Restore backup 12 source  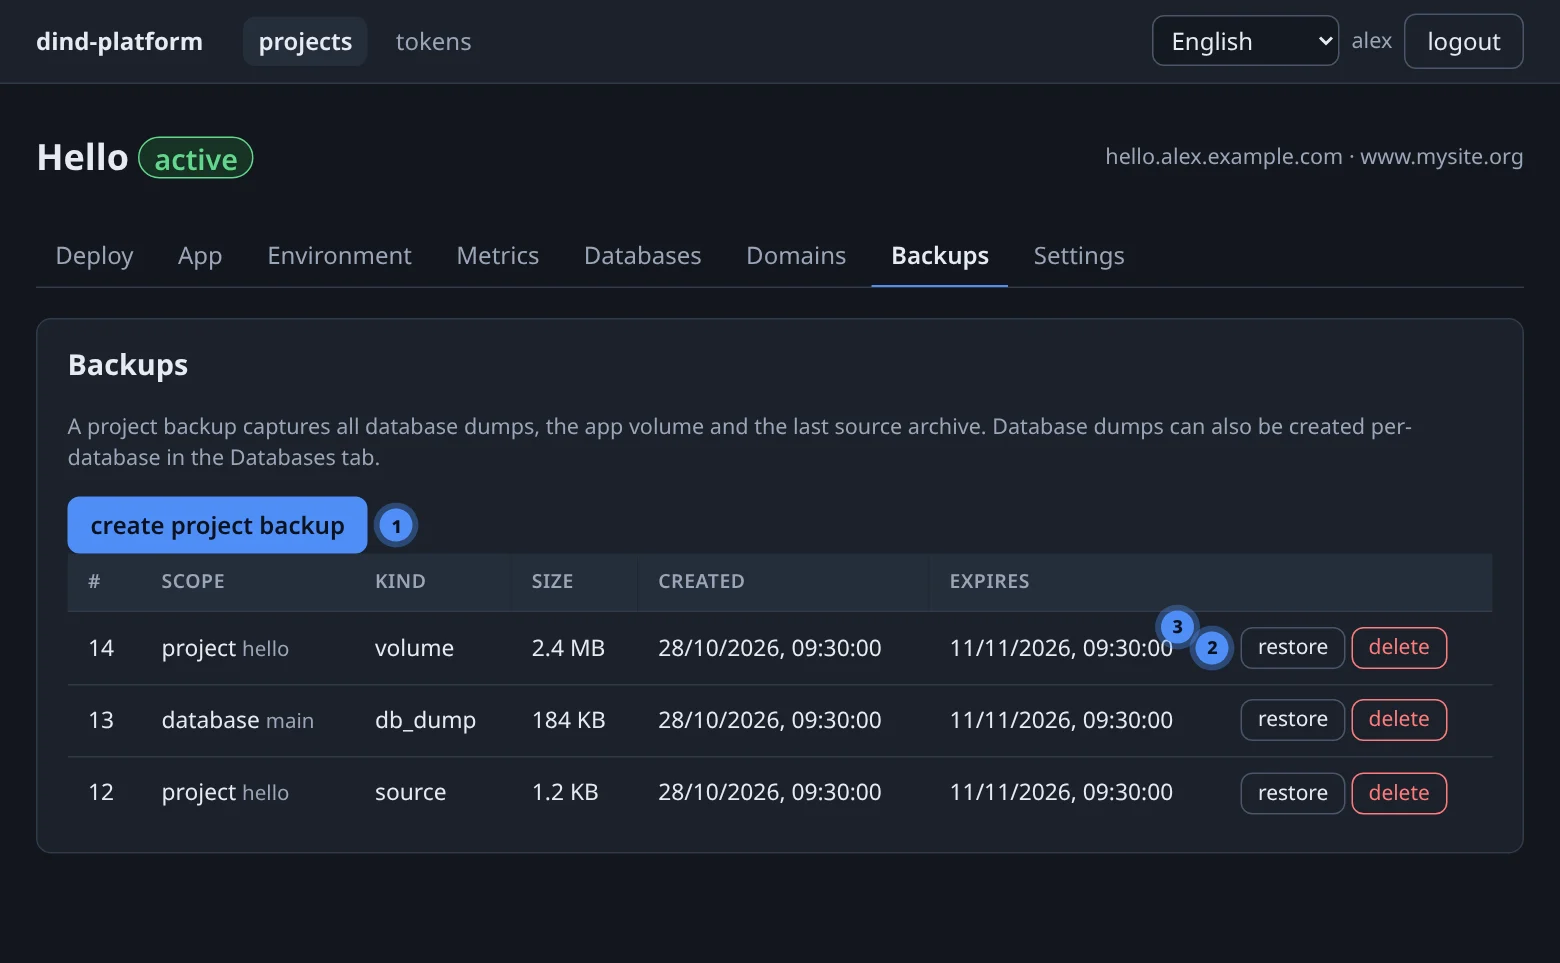[x=1292, y=793]
